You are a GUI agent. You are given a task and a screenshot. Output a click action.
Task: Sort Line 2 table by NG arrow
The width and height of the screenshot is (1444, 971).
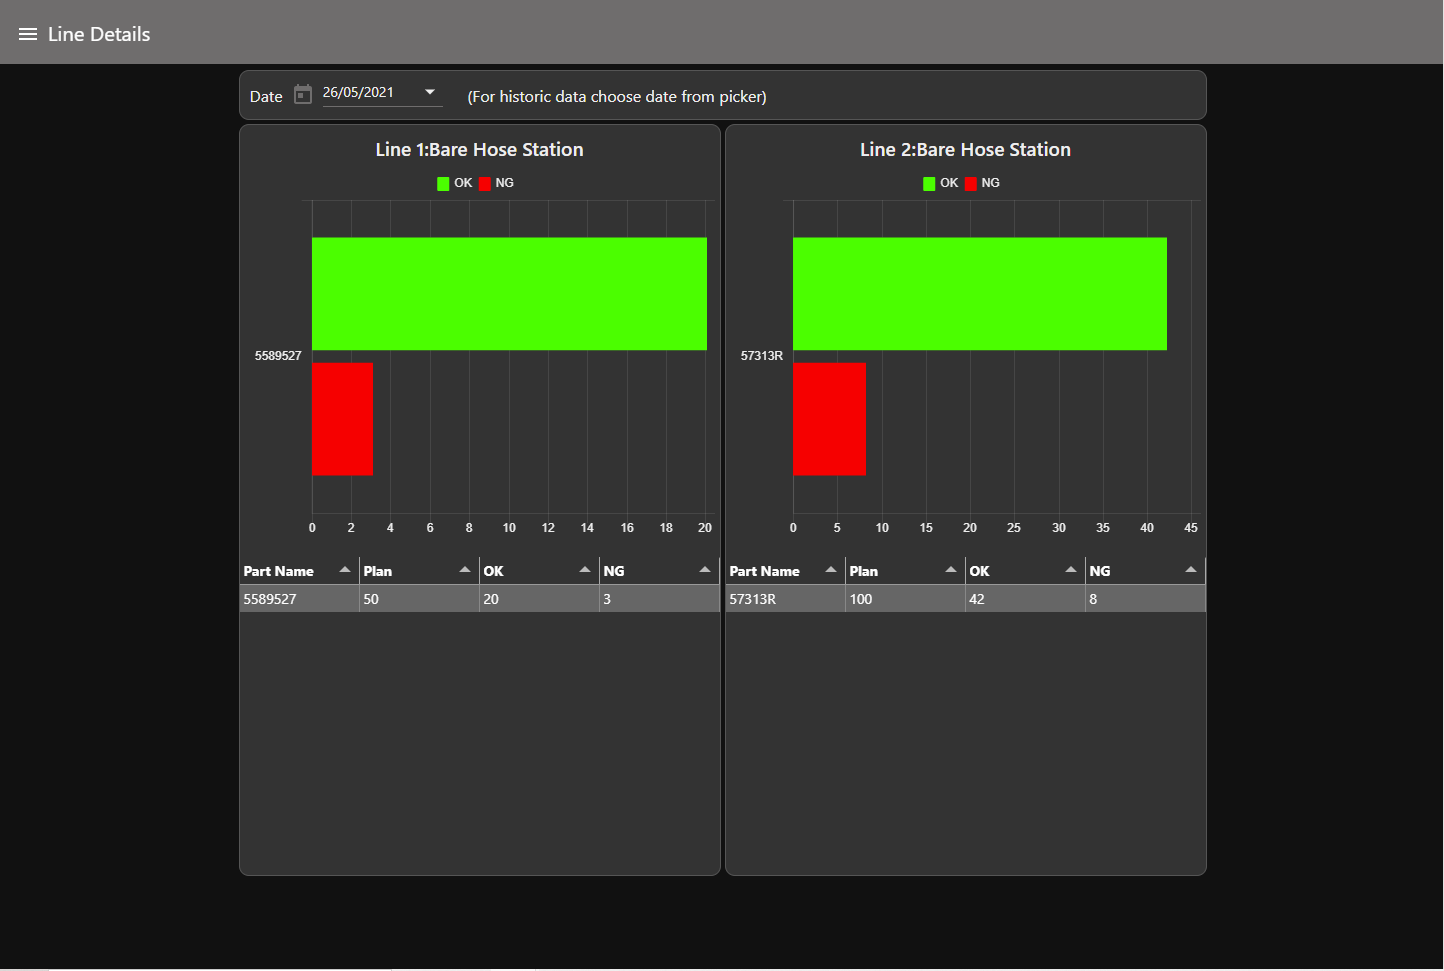[1191, 570]
